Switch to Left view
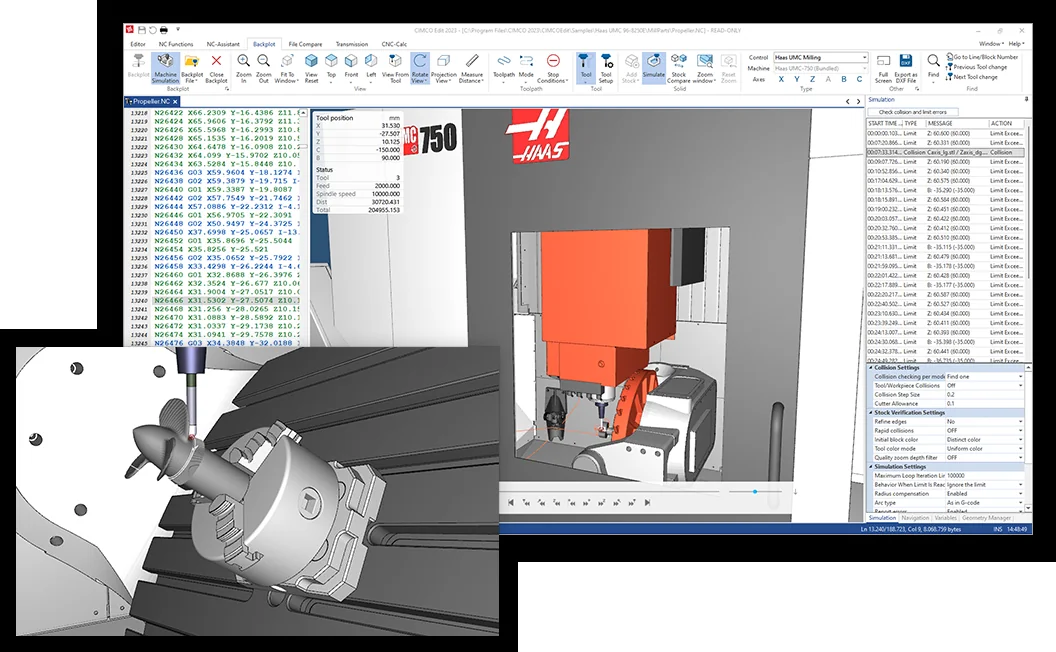 (371, 69)
